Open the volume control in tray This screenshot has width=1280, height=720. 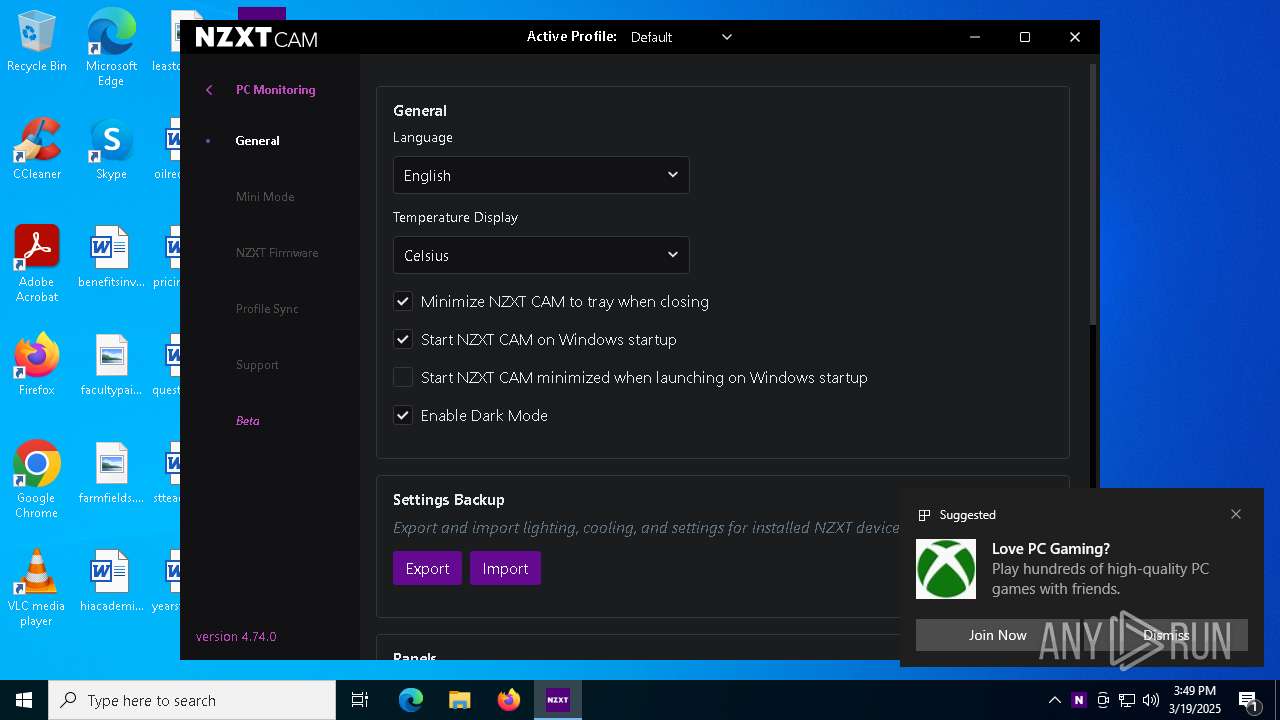[1150, 700]
